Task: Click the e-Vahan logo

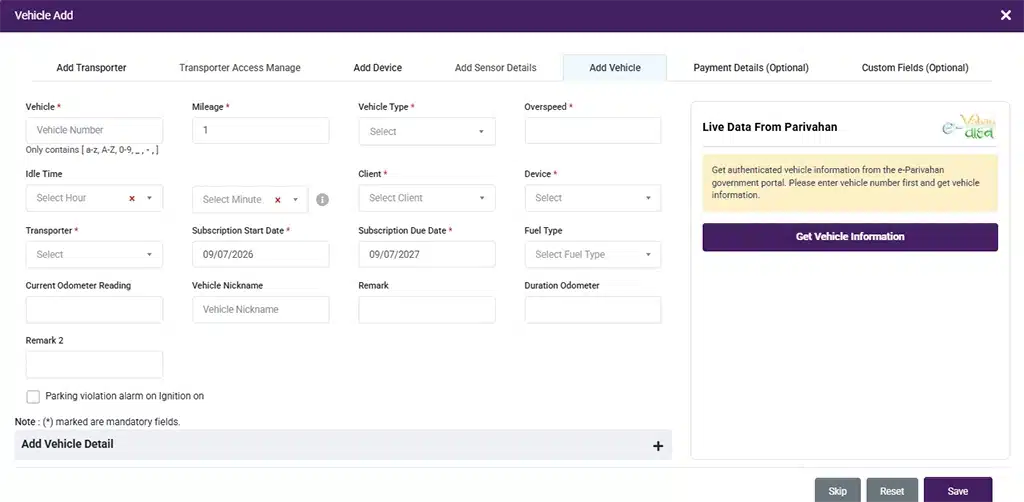Action: (969, 126)
